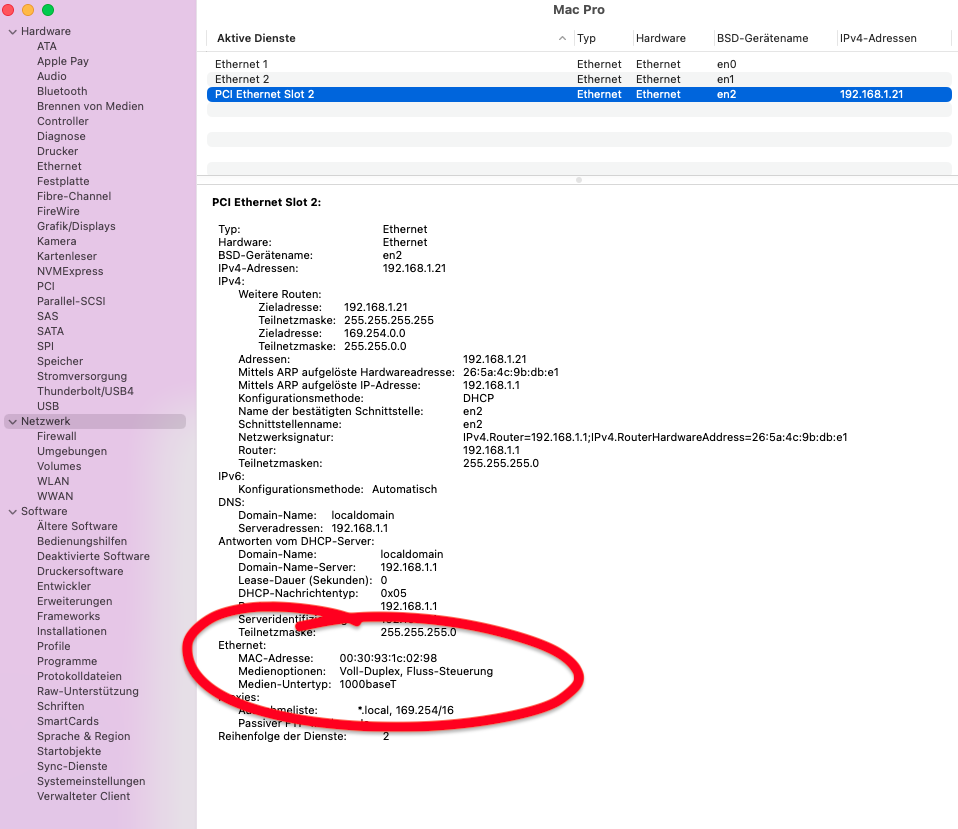Collapse the Software section chevron
The width and height of the screenshot is (958, 829).
[12, 512]
